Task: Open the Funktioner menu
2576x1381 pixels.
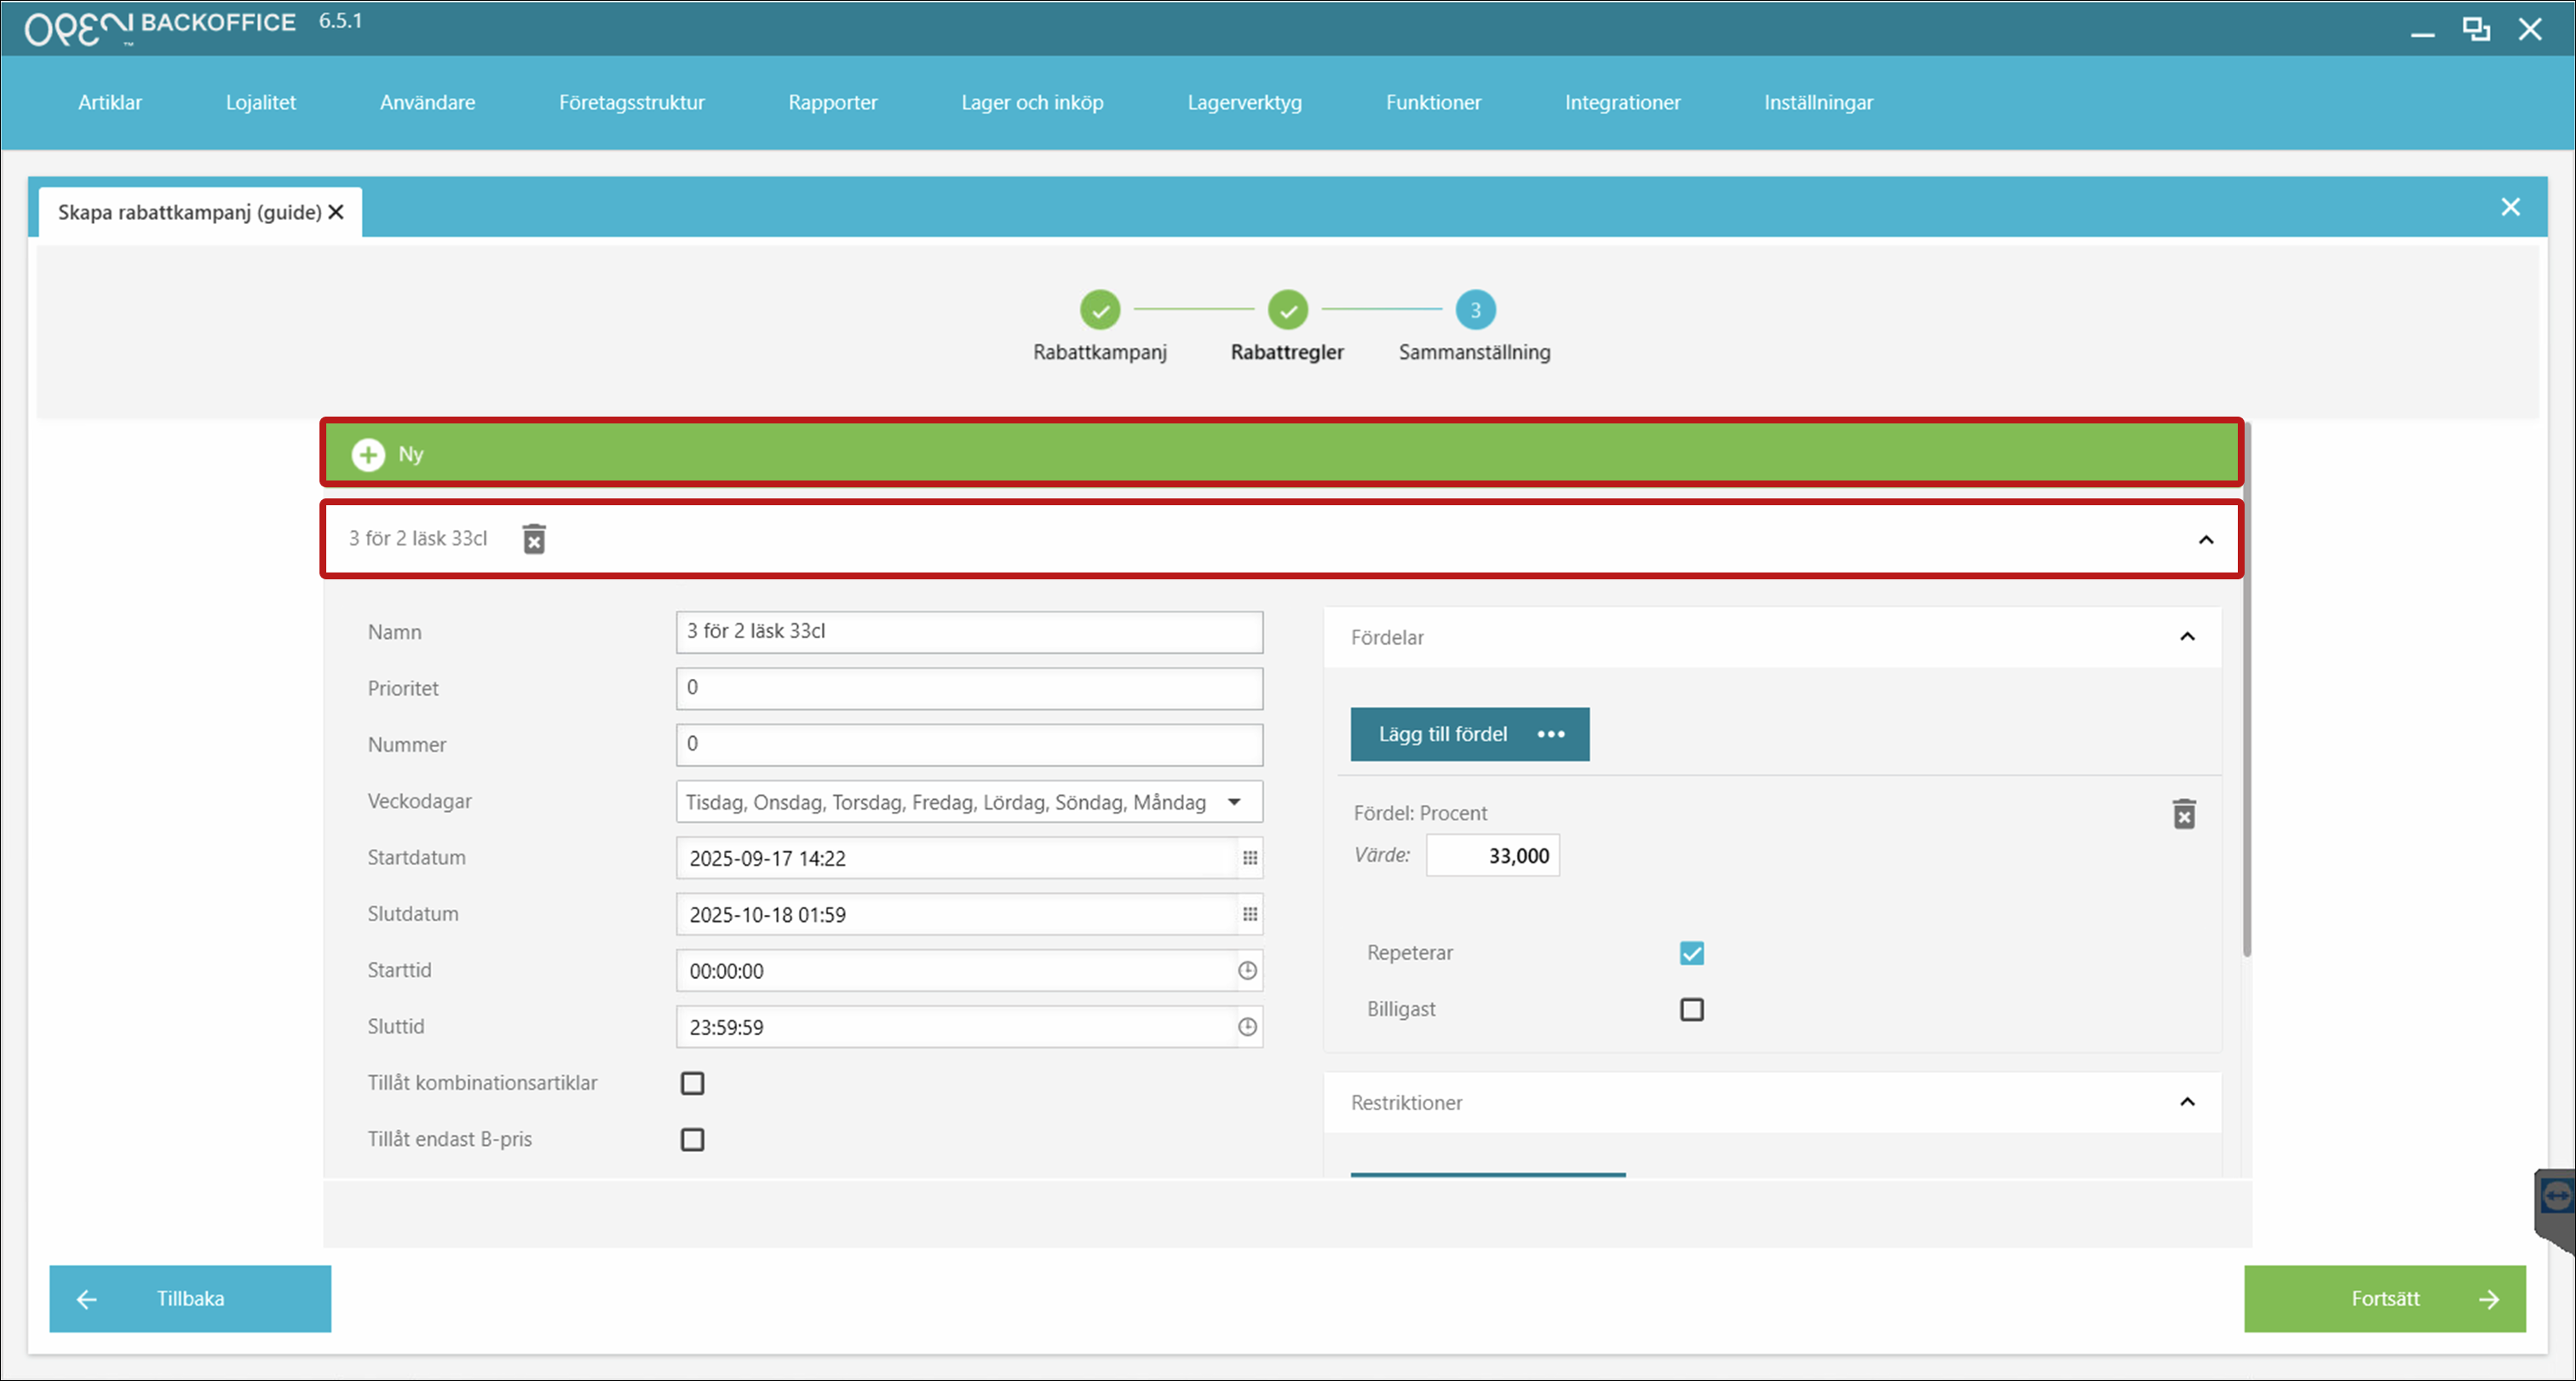Action: coord(1433,102)
